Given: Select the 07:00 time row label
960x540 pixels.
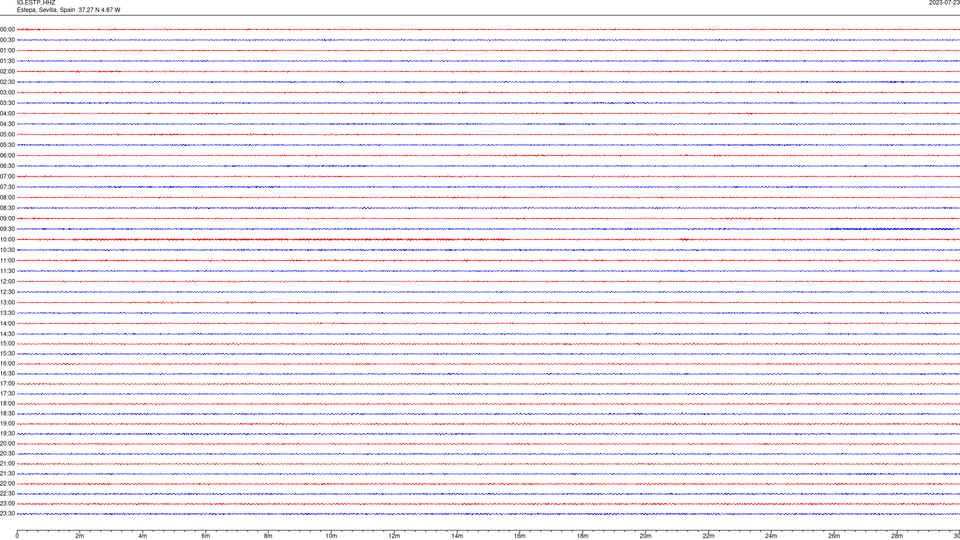Looking at the screenshot, I should pos(7,176).
